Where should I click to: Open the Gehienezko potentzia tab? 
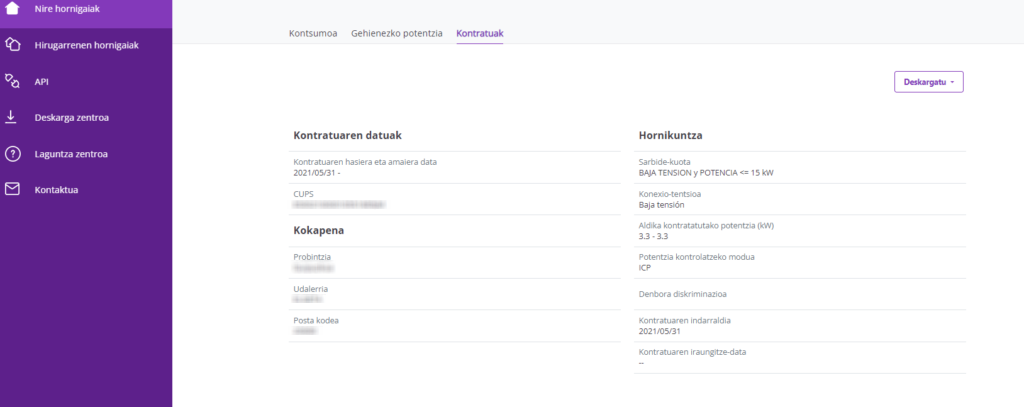(397, 33)
